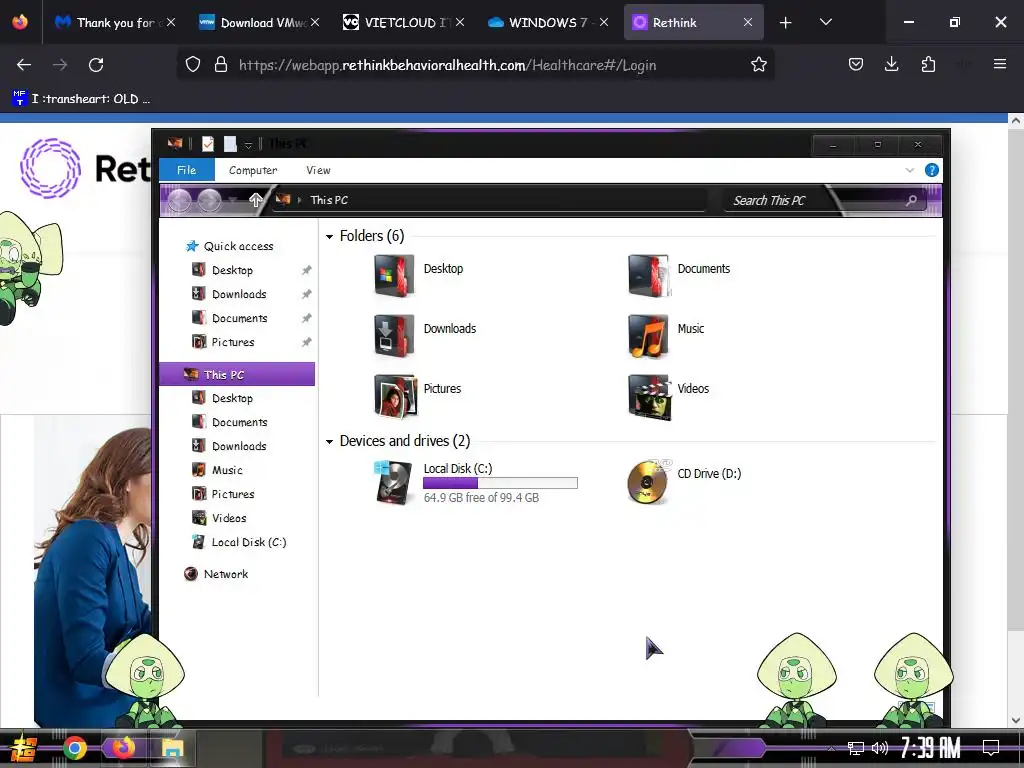Image resolution: width=1024 pixels, height=768 pixels.
Task: Close the Rethink browser tab
Action: point(748,22)
